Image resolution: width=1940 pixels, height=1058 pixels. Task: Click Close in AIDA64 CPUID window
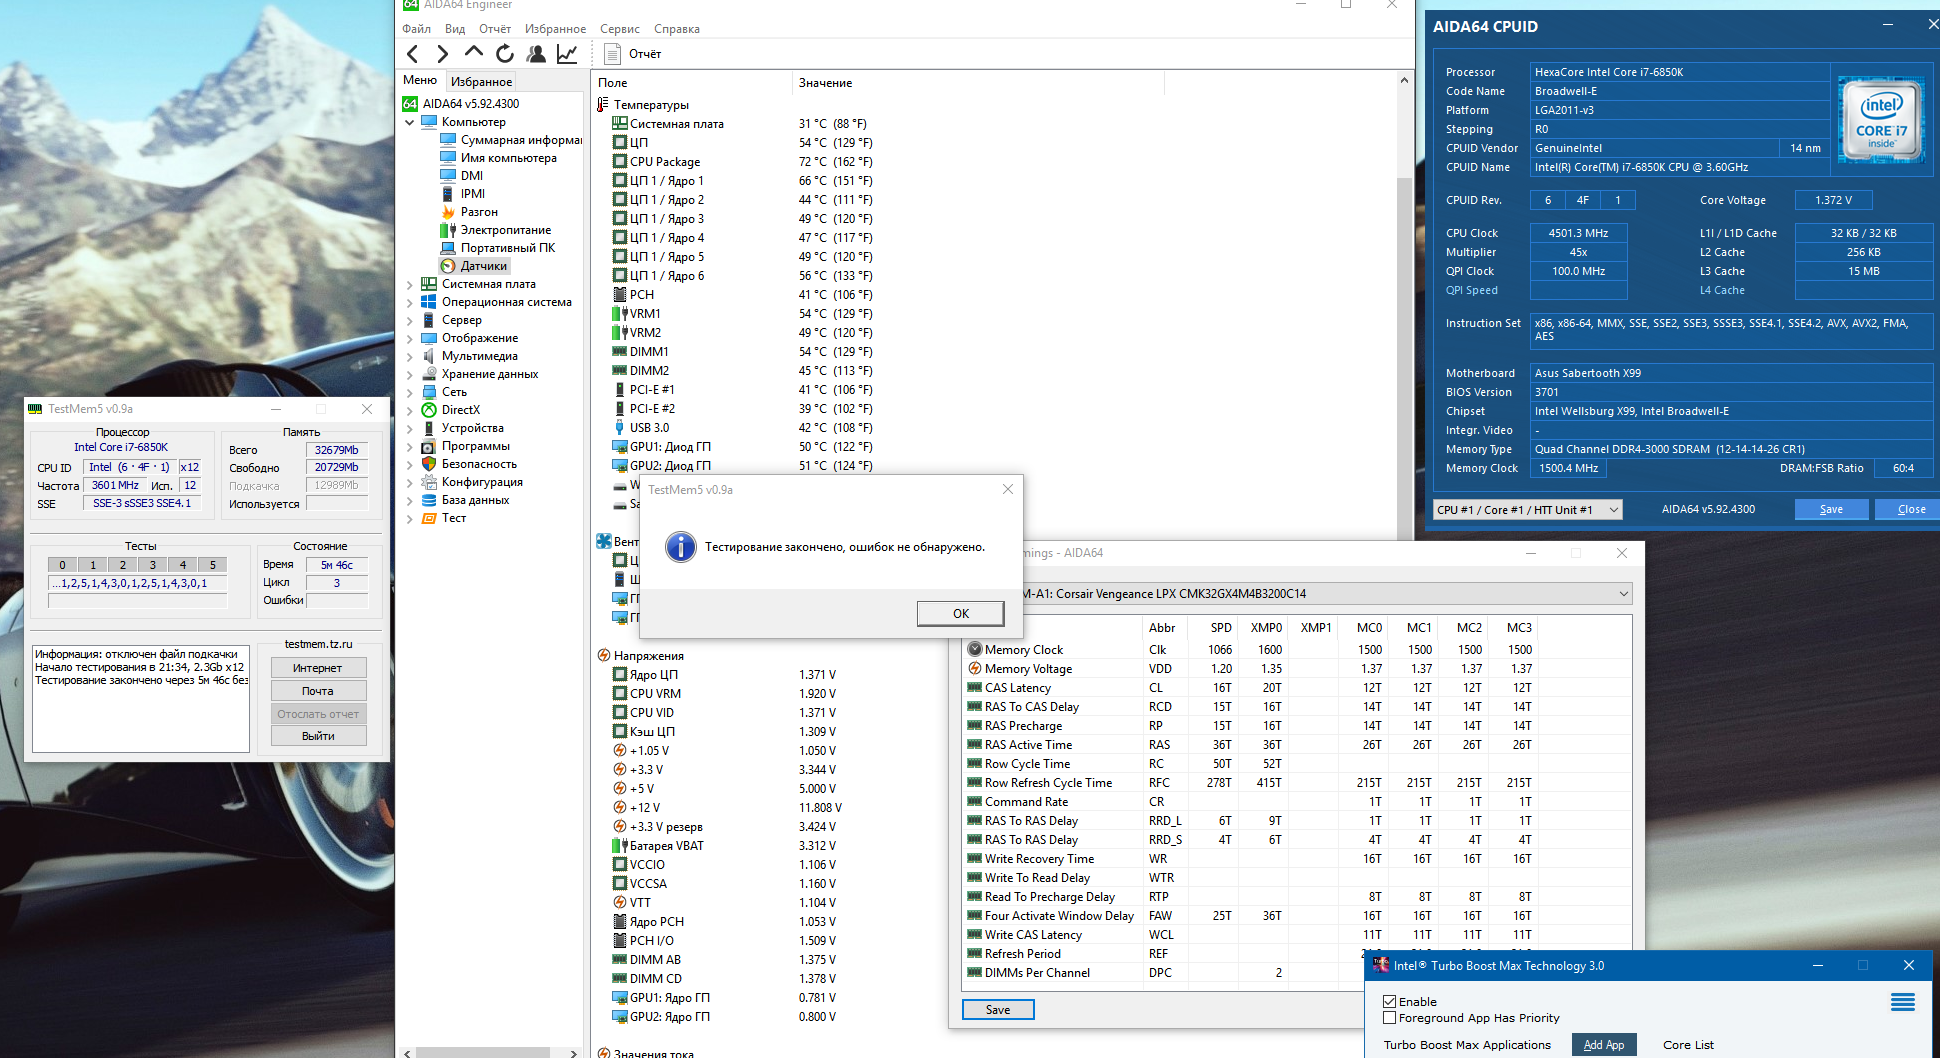click(1910, 509)
